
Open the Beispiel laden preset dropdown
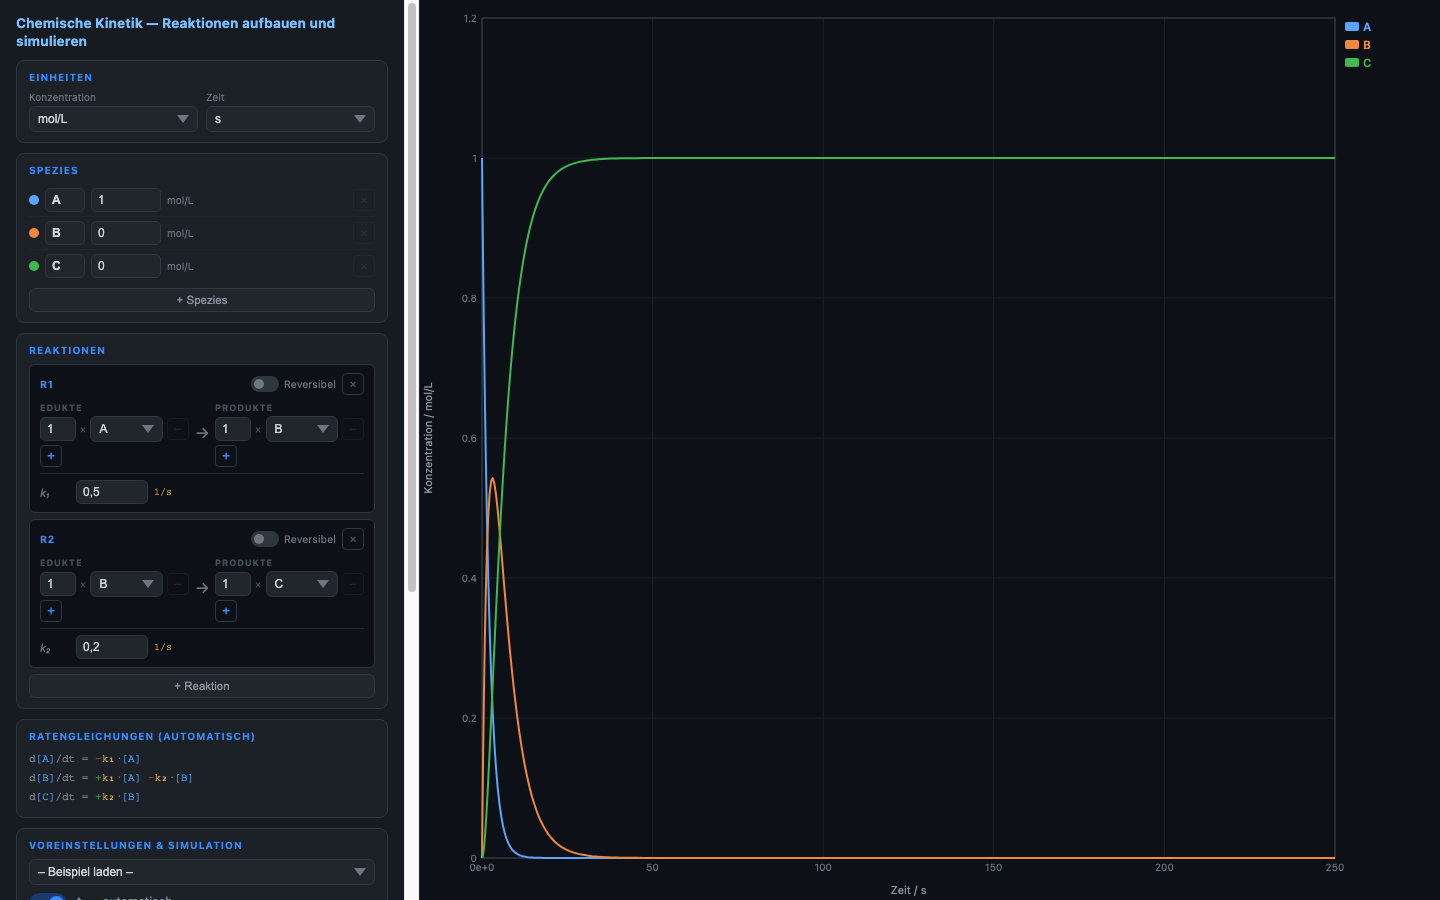(x=202, y=872)
